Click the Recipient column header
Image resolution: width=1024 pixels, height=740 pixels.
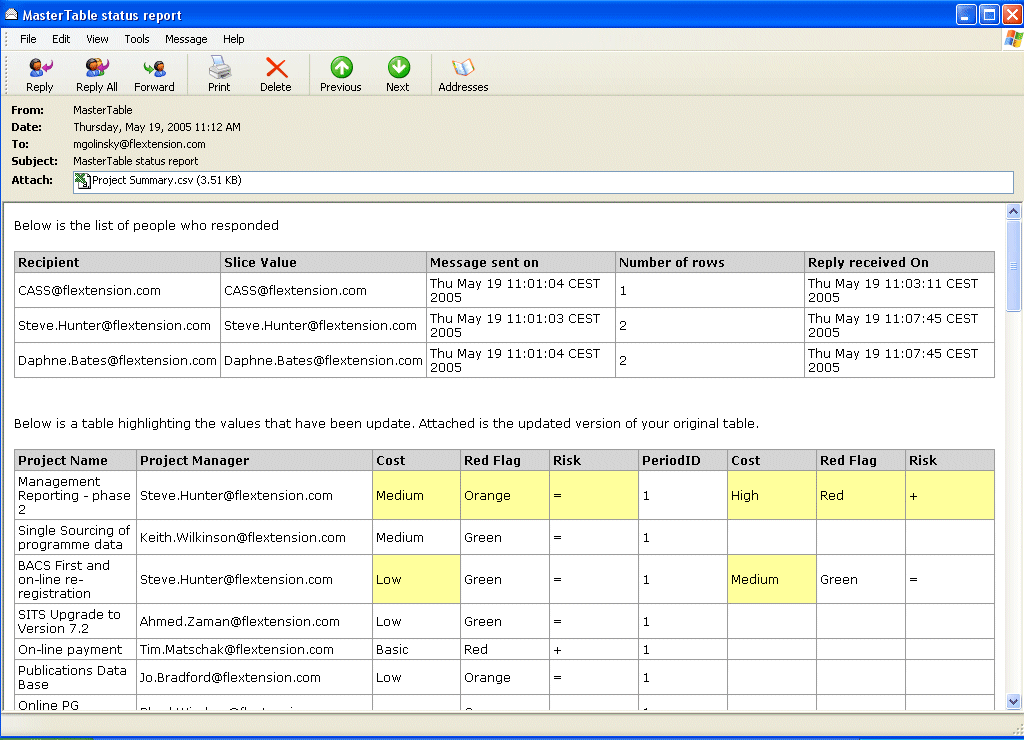coord(118,263)
